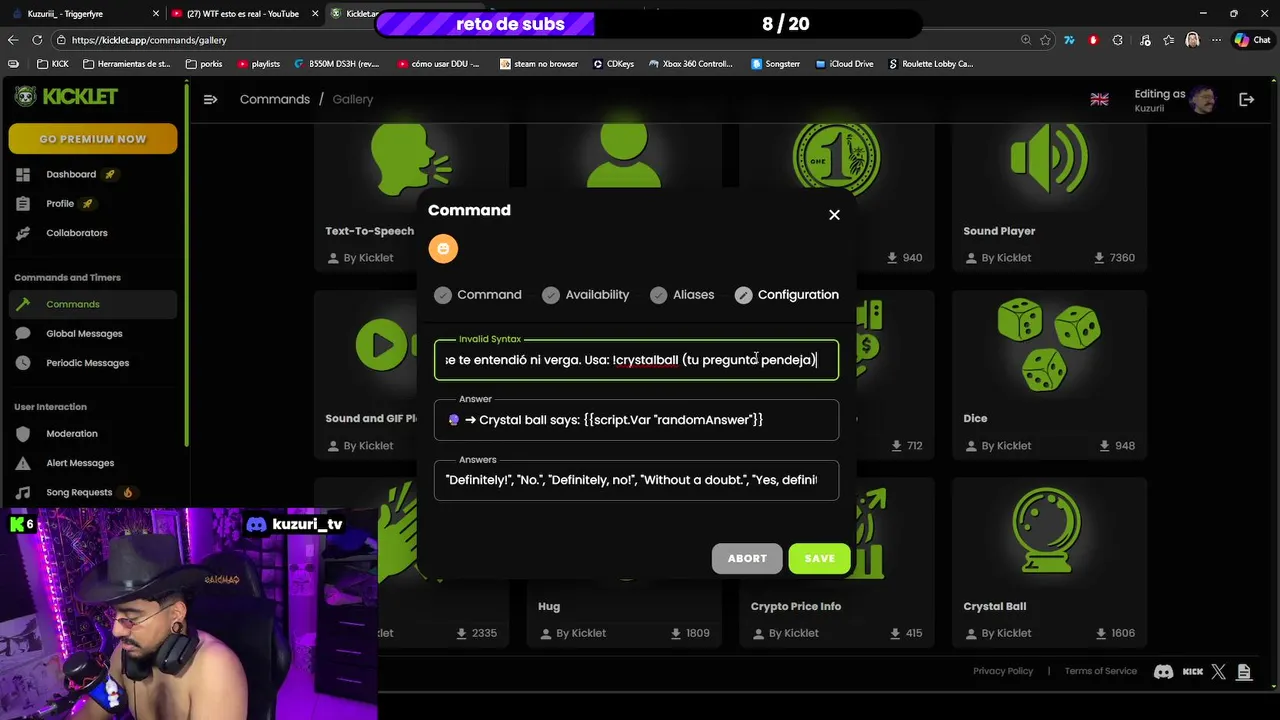
Task: Open Song Requests in the sidebar
Action: click(79, 492)
